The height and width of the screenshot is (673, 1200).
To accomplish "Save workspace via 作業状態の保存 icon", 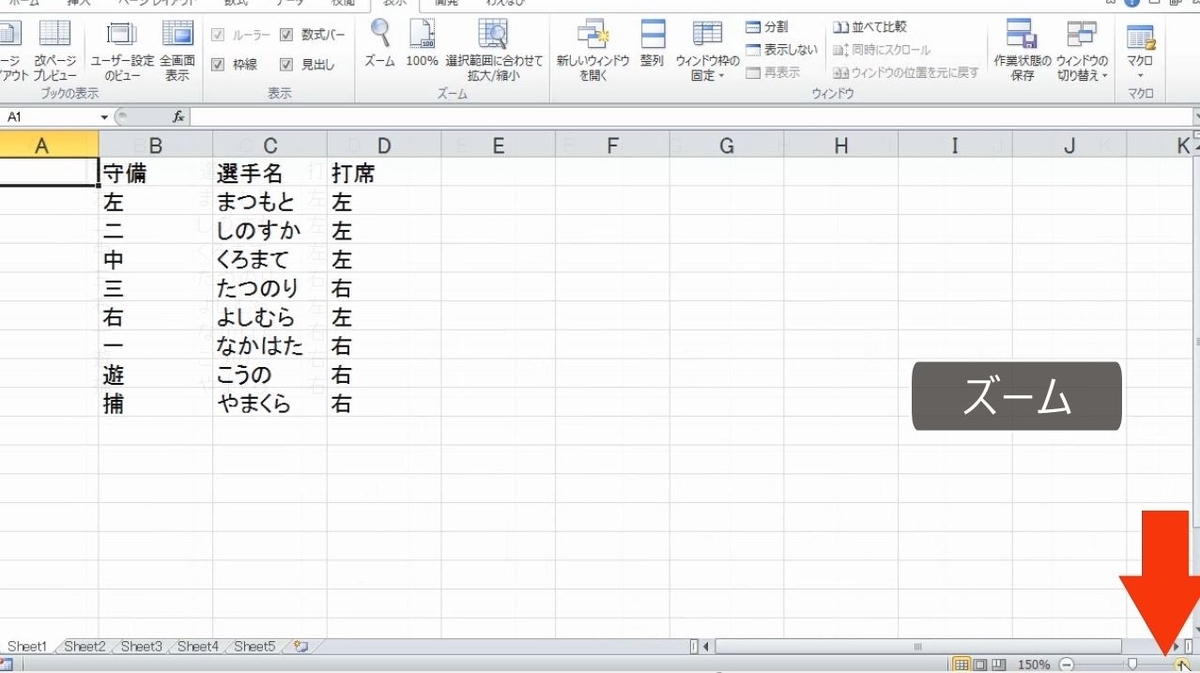I will 1020,48.
